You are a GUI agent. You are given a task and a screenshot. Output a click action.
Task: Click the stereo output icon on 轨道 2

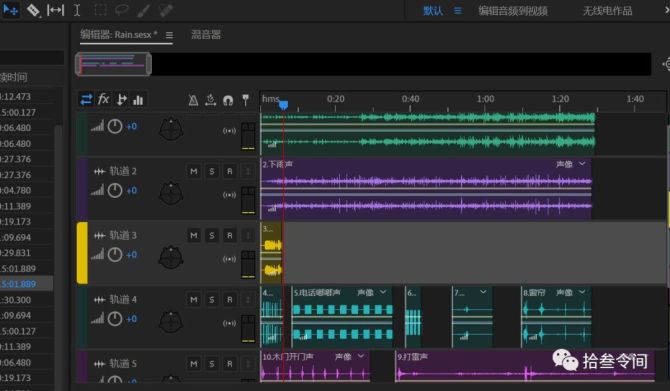pyautogui.click(x=229, y=195)
